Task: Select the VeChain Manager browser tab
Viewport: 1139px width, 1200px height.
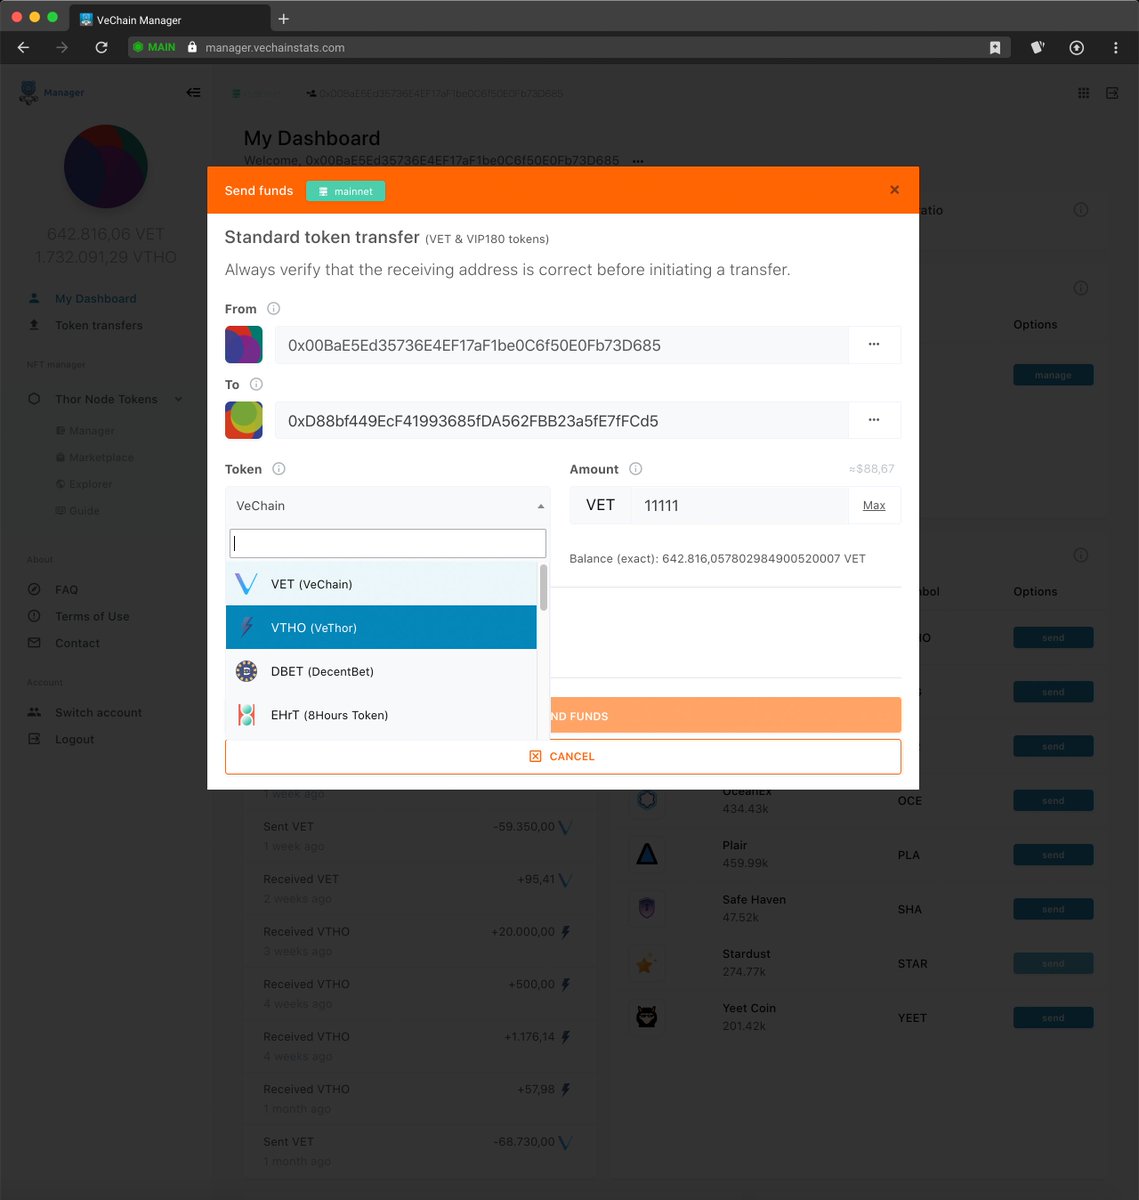Action: 170,20
